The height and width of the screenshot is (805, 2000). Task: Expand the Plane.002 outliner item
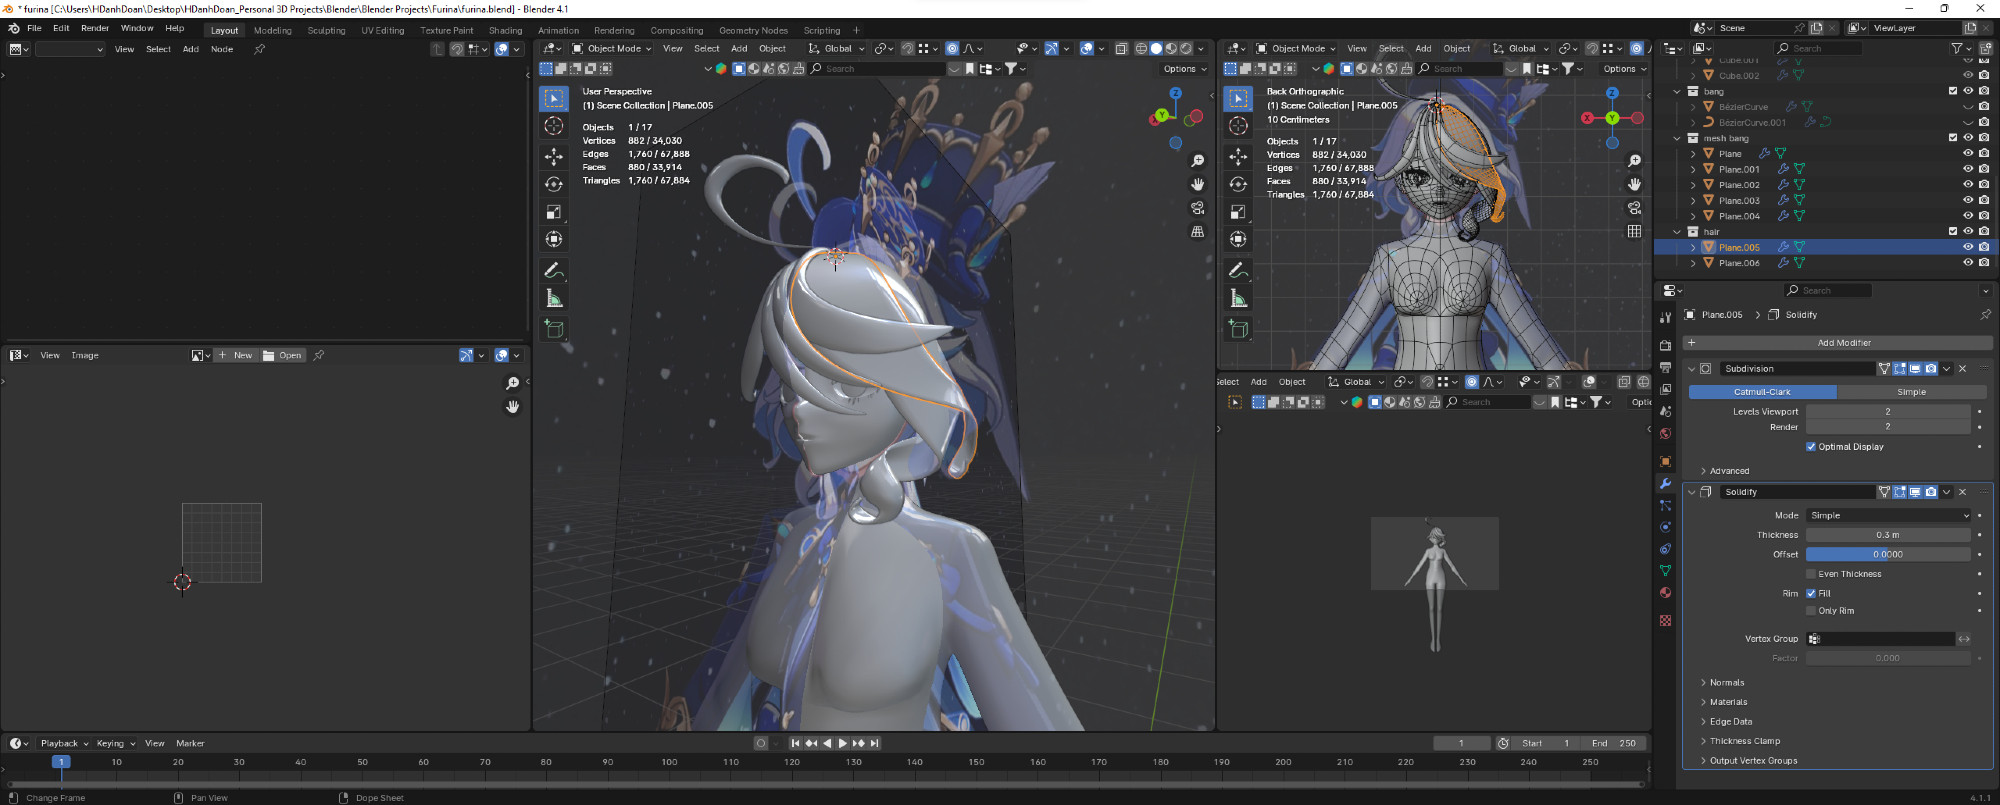pyautogui.click(x=1693, y=185)
